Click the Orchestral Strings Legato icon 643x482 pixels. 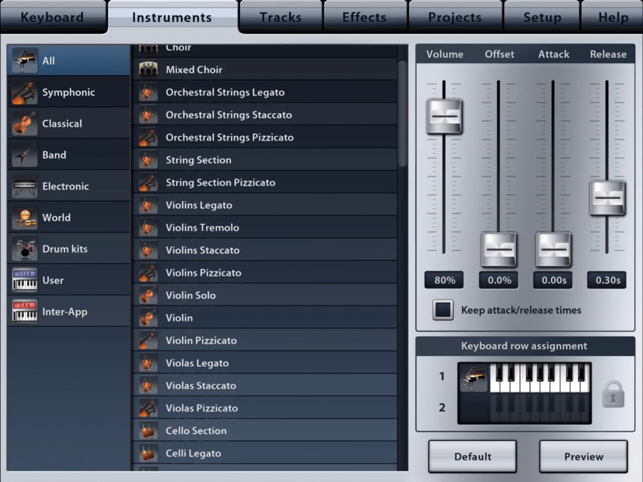point(148,92)
